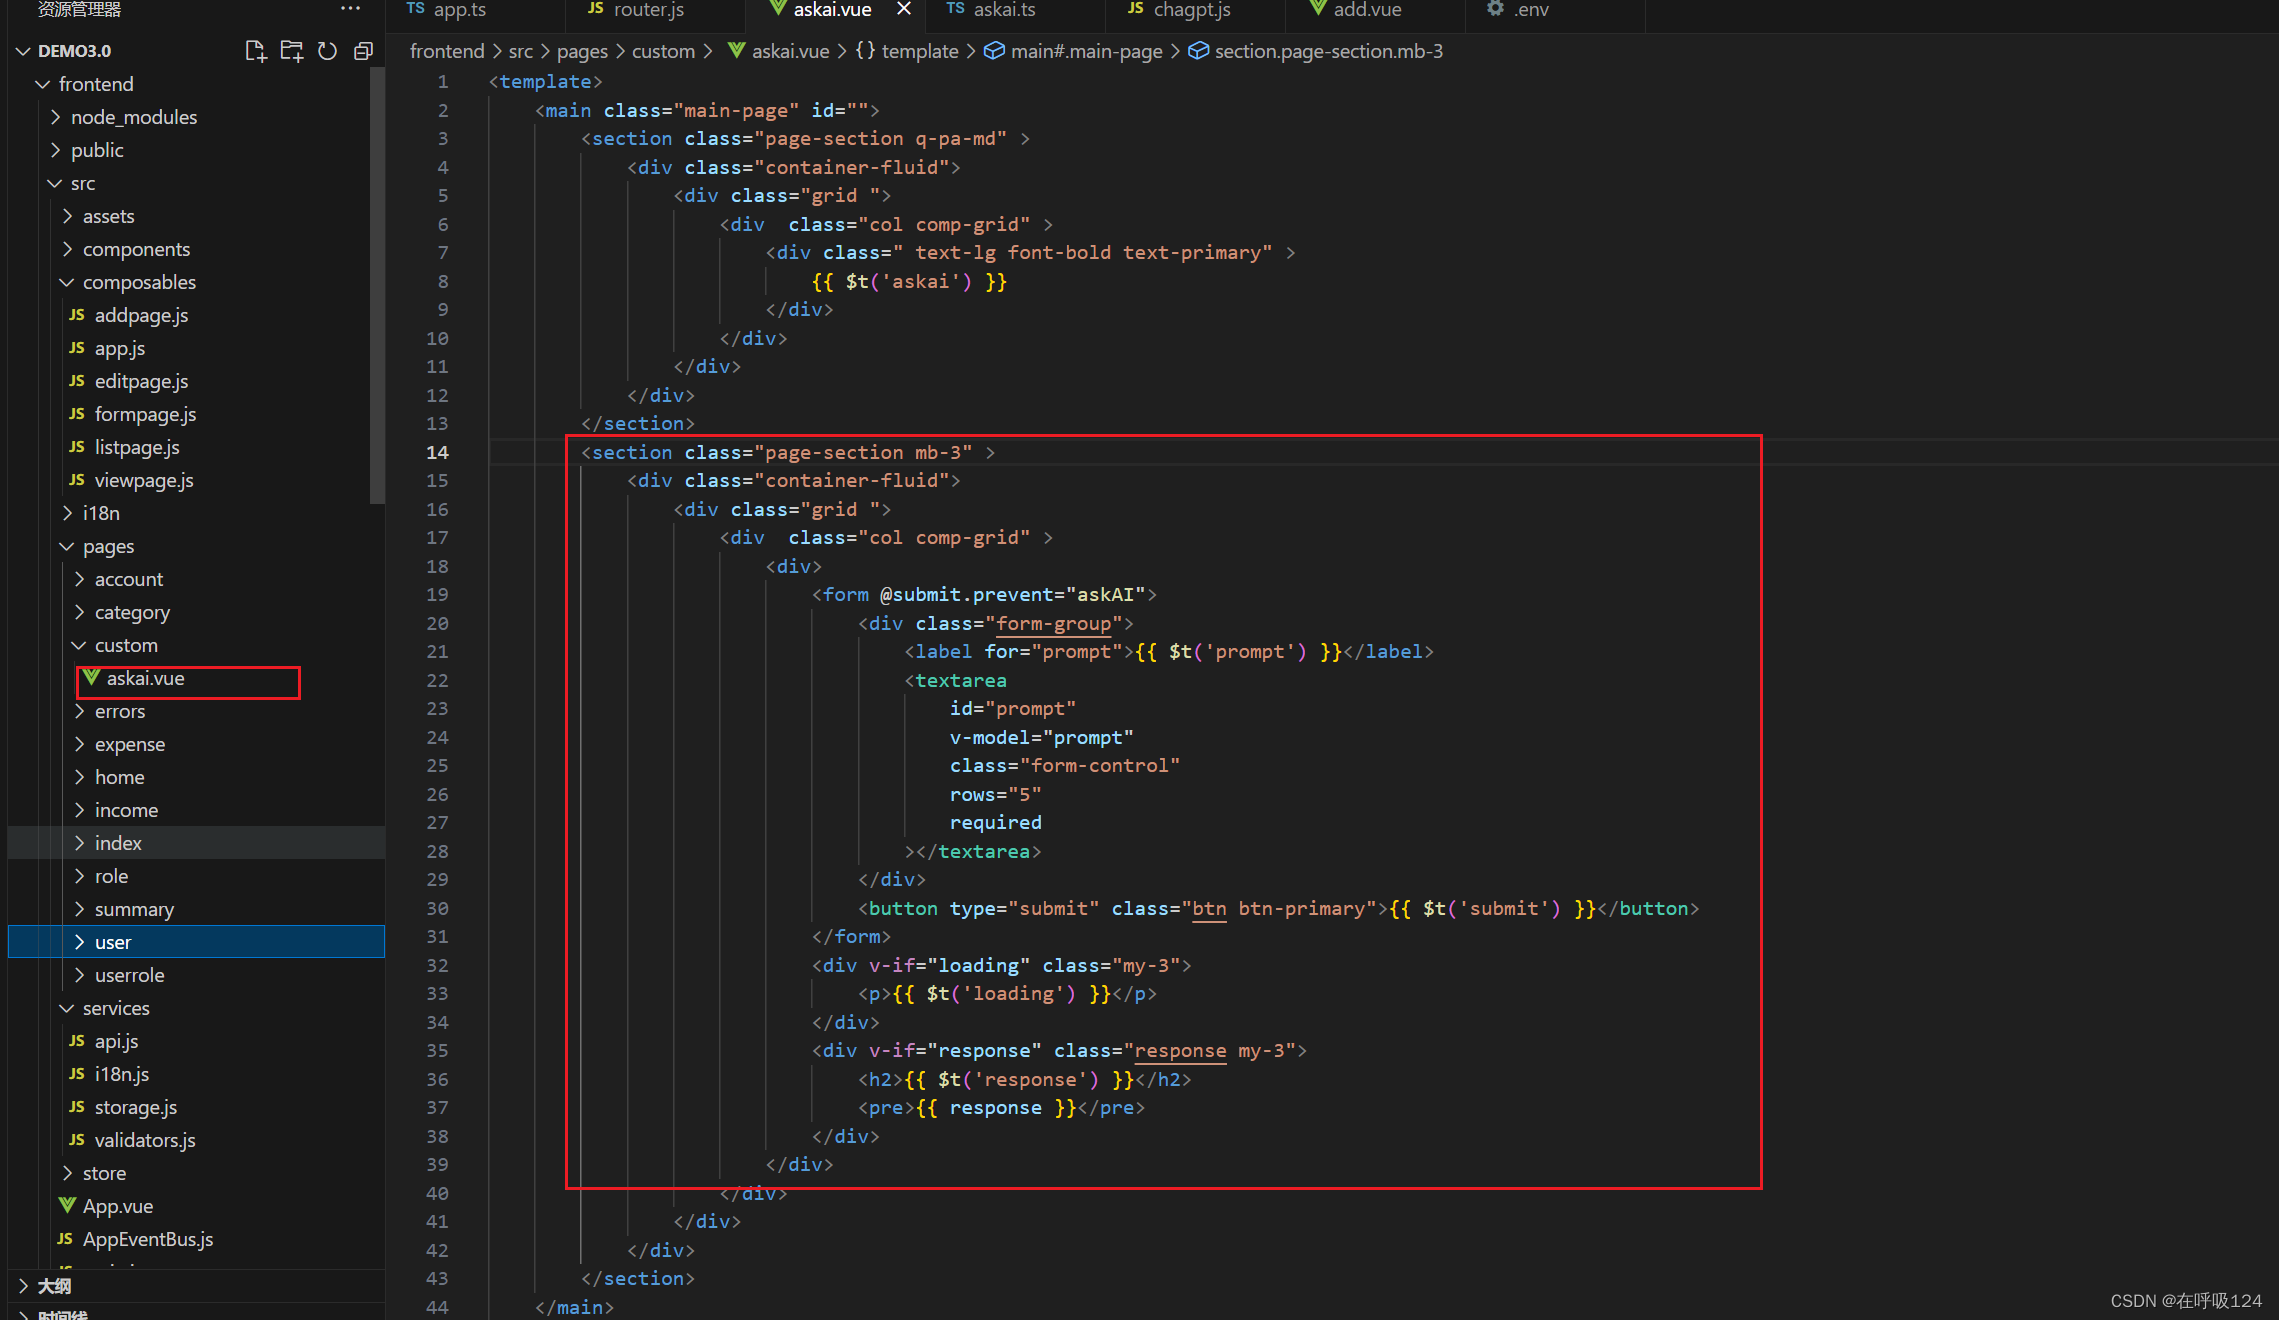Expand the node_modules folder
2279x1320 pixels.
pyautogui.click(x=133, y=117)
